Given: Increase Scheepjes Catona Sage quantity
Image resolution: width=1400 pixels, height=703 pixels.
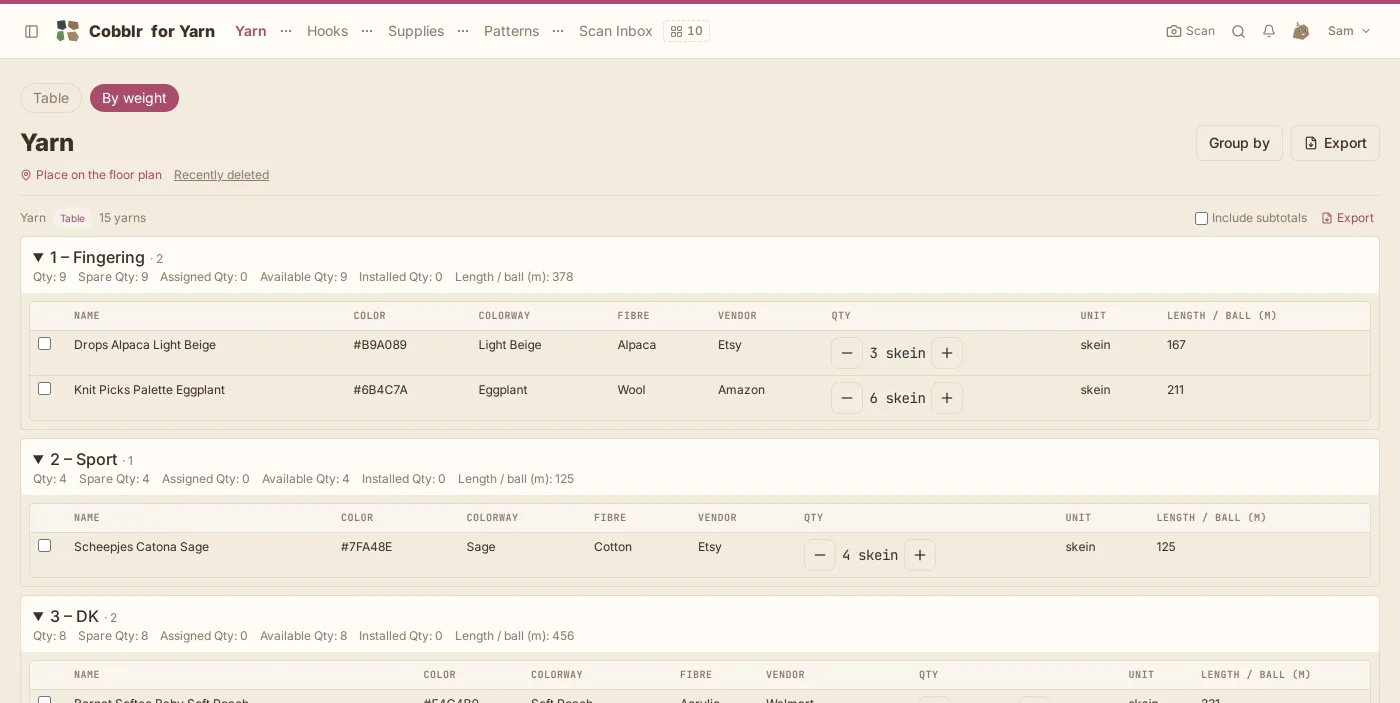Looking at the screenshot, I should tap(920, 555).
